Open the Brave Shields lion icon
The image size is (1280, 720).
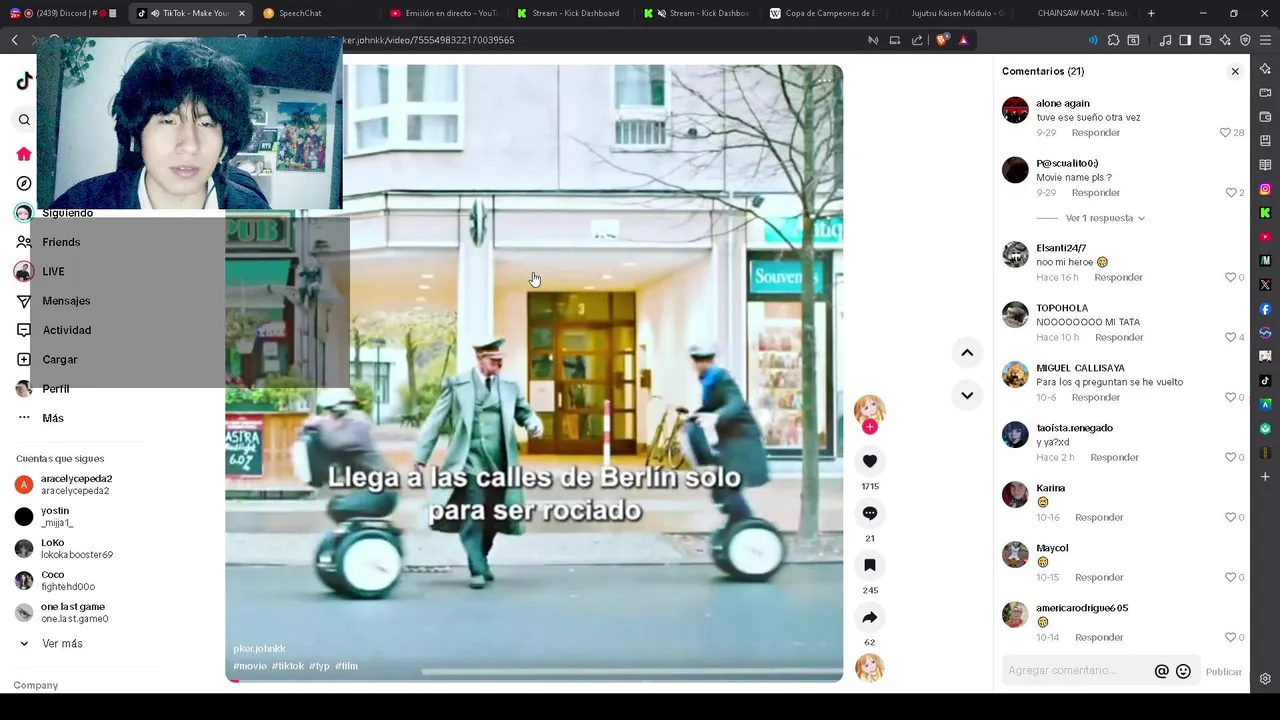point(942,40)
